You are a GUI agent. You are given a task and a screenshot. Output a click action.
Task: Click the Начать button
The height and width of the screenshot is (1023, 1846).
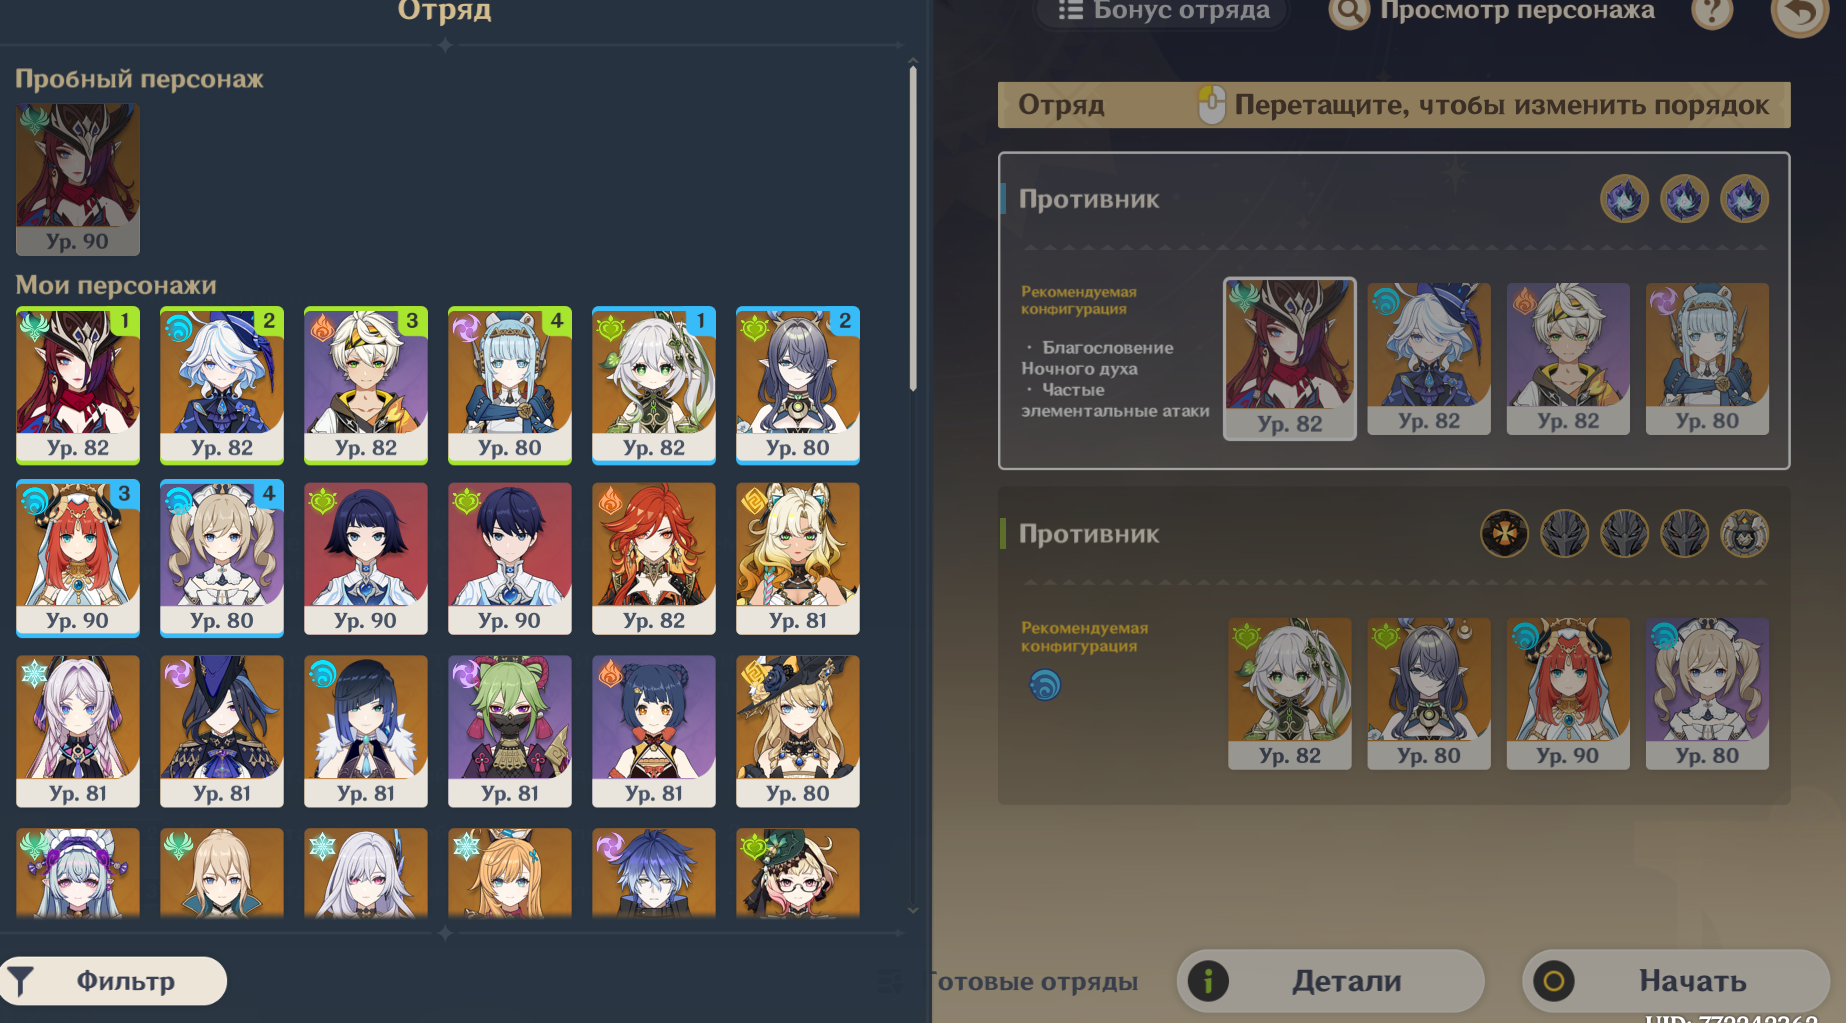[1676, 981]
